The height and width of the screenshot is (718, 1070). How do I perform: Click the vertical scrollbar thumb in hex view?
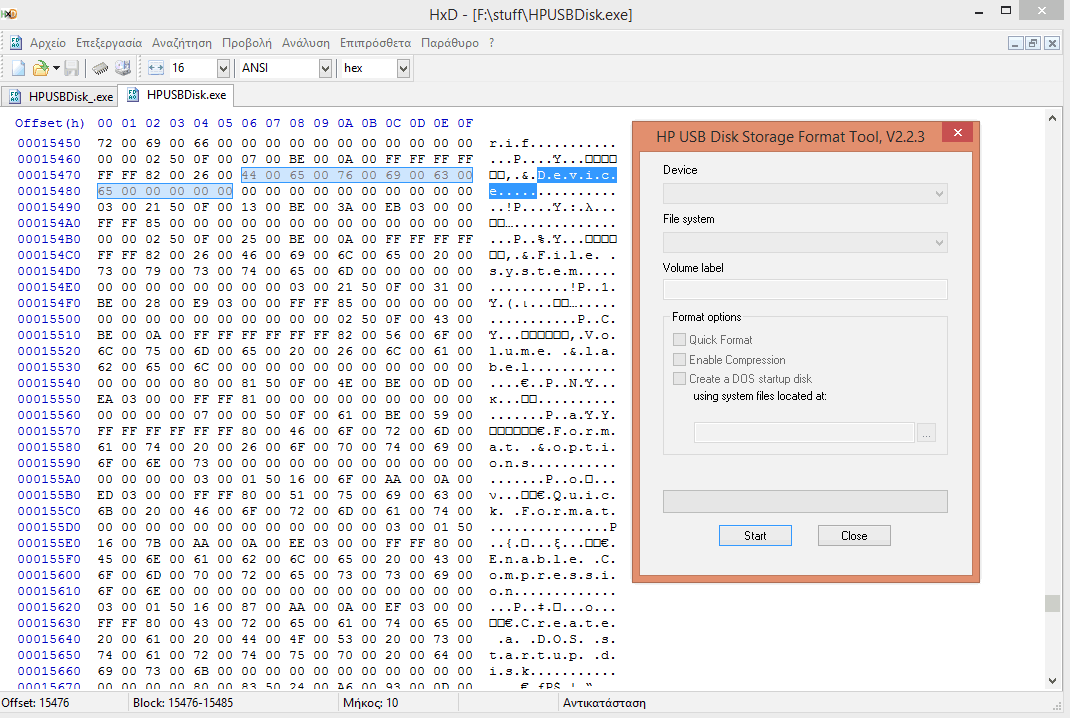1052,603
